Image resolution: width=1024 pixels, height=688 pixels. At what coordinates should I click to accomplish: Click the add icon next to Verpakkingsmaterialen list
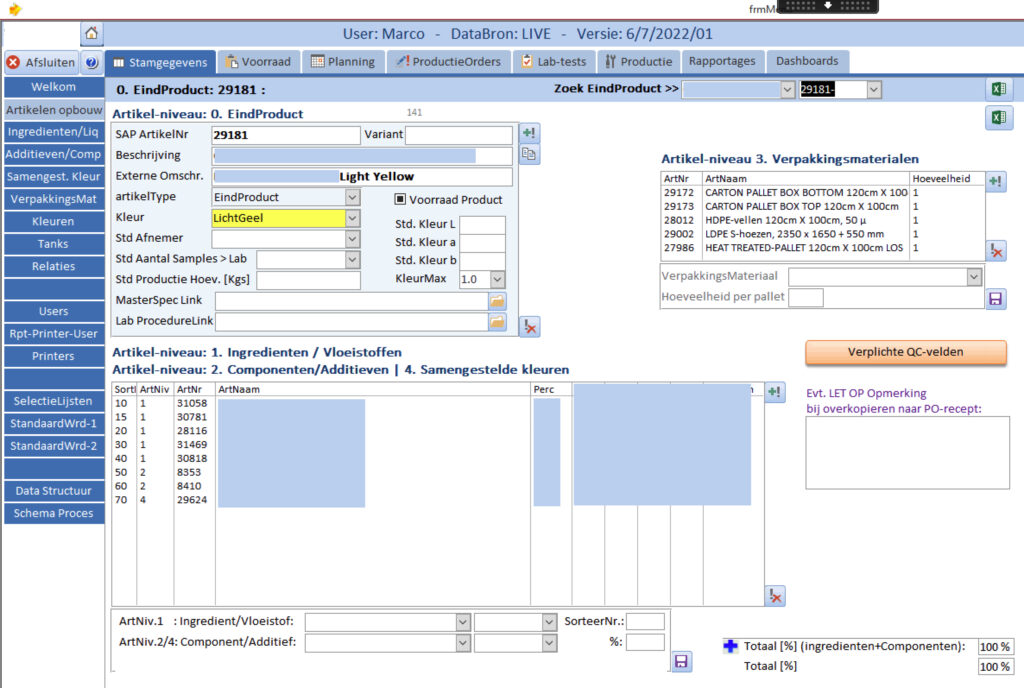(x=996, y=181)
